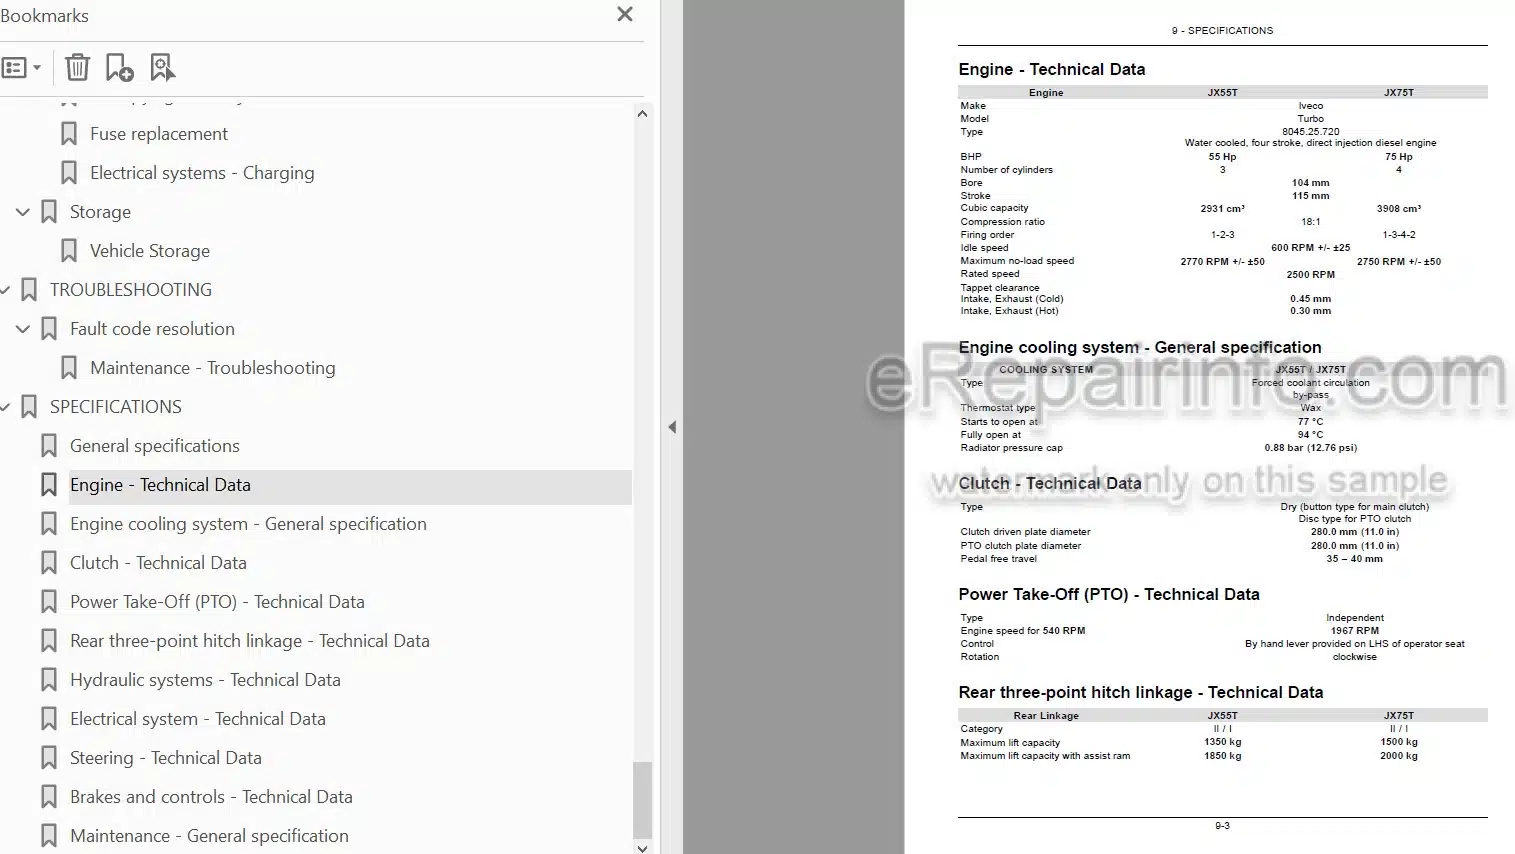Screen dimensions: 1515x854
Task: Open Fault code resolution bookmark
Action: (x=152, y=329)
